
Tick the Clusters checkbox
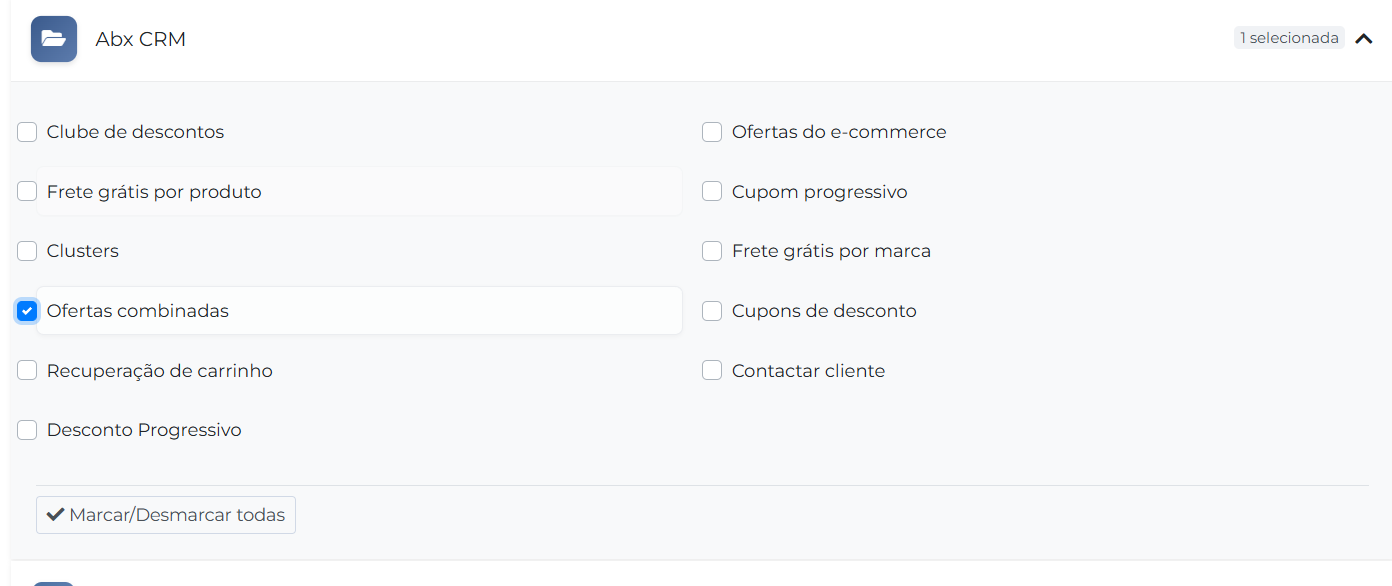click(27, 251)
